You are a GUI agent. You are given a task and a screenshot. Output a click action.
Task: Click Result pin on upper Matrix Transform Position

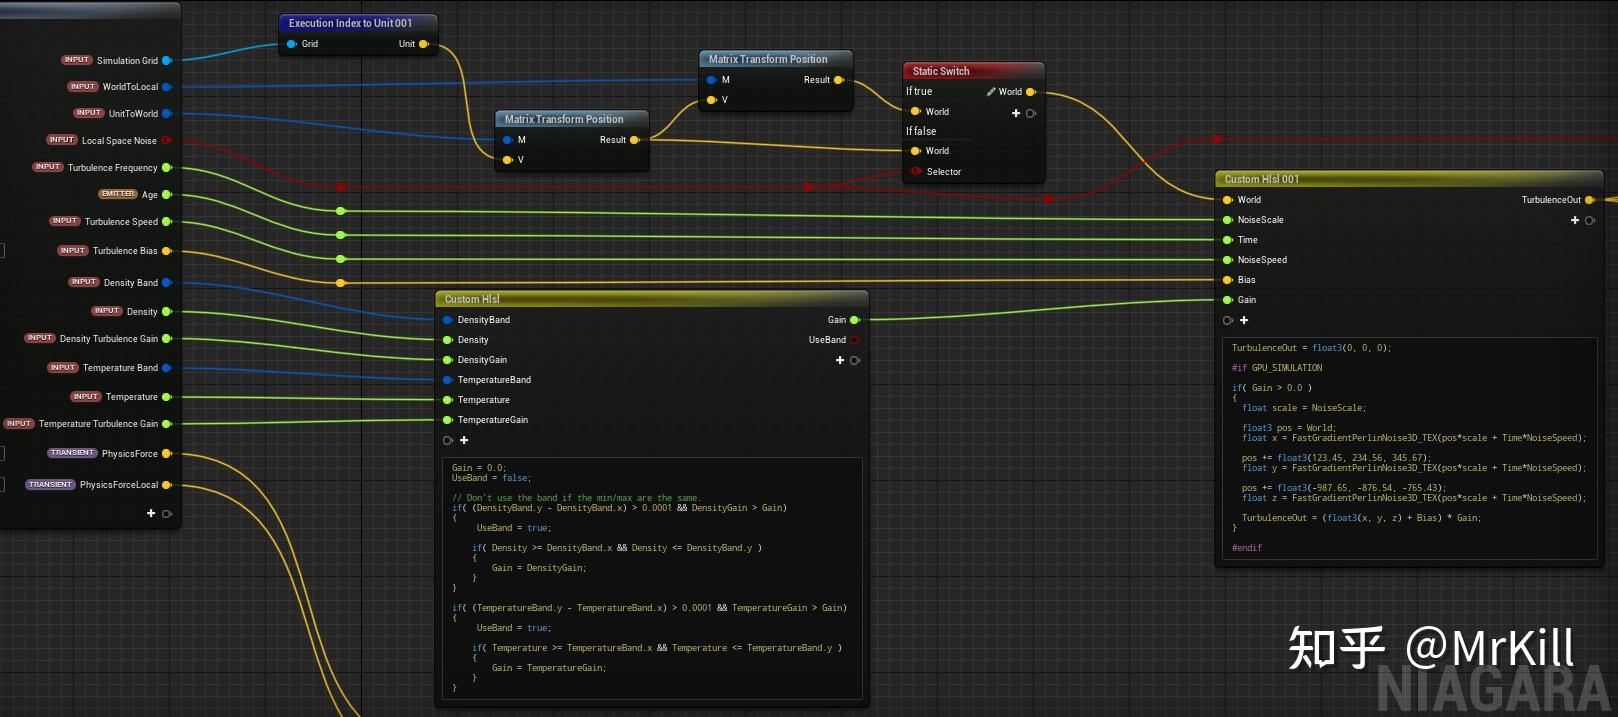[838, 80]
